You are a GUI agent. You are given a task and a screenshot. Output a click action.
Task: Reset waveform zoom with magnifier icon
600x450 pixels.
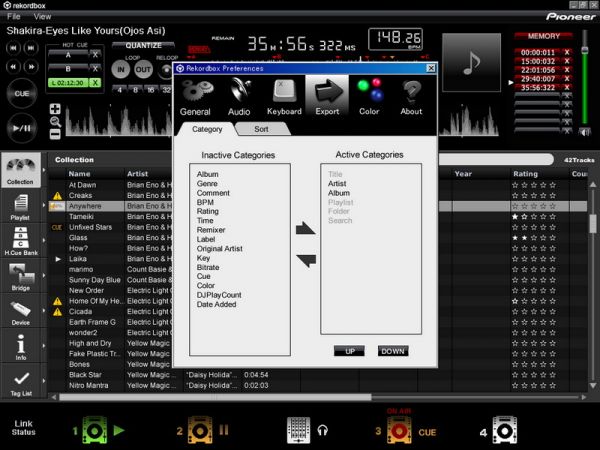pyautogui.click(x=55, y=122)
